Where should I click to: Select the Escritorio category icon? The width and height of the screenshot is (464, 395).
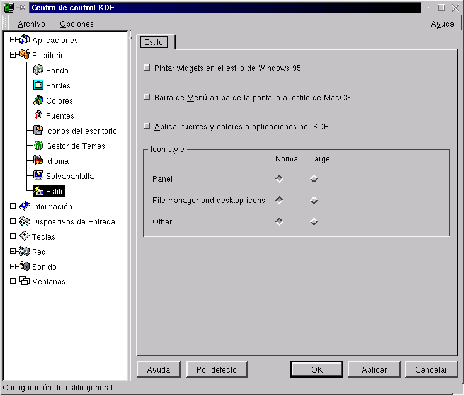coord(25,54)
